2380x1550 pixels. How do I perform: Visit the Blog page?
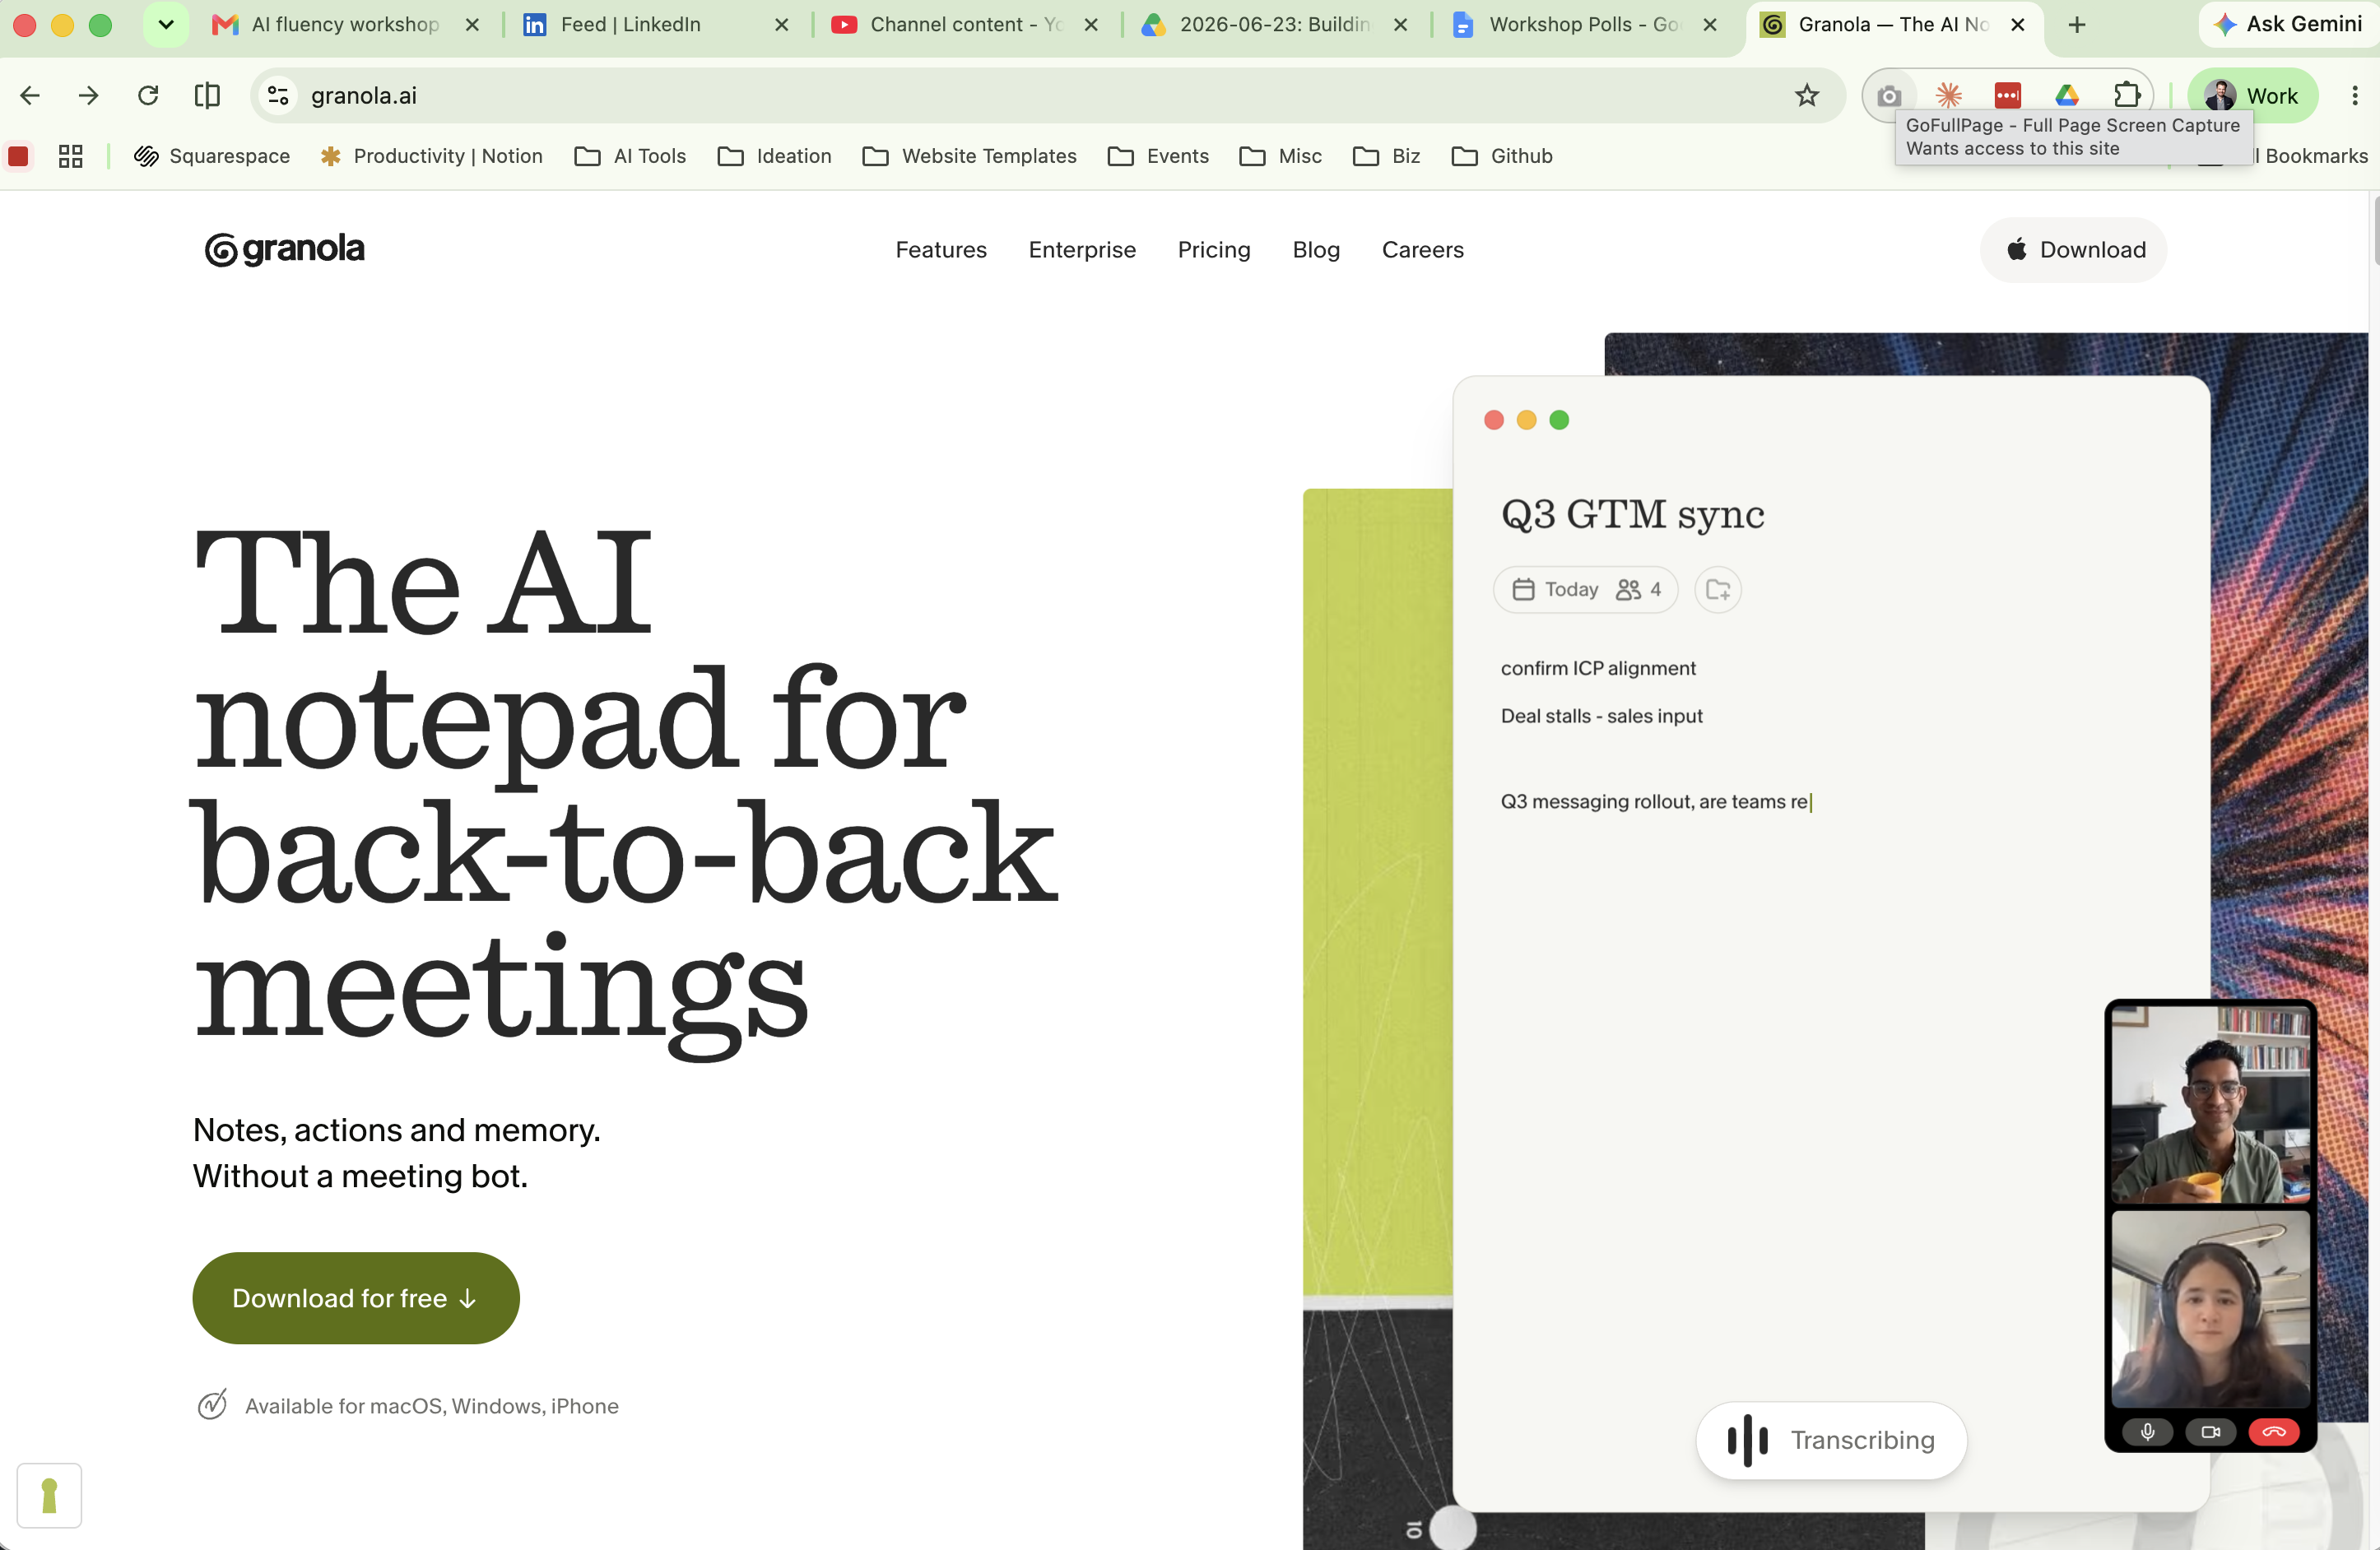1316,250
